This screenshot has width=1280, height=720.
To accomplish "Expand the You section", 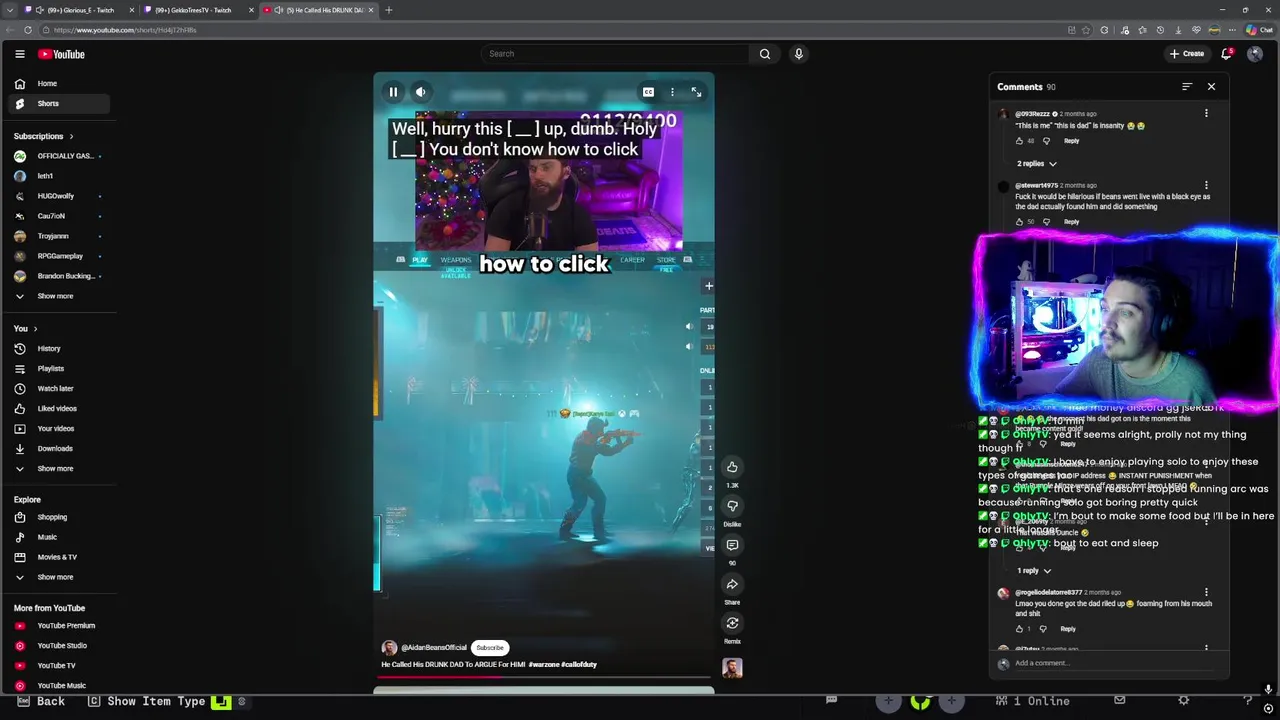I will (26, 329).
